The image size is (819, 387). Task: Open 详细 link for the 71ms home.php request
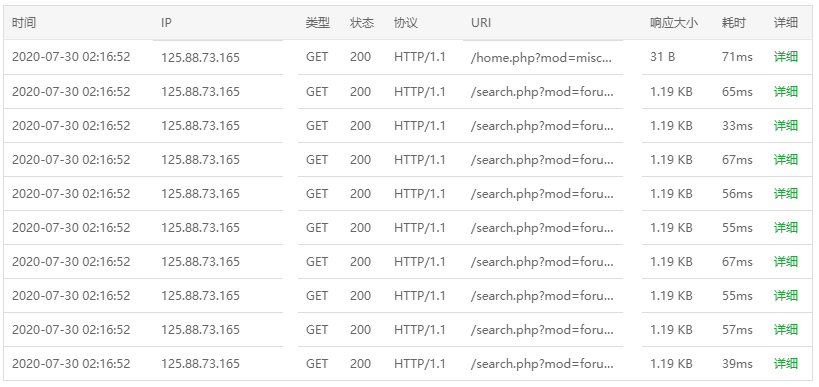click(x=786, y=57)
